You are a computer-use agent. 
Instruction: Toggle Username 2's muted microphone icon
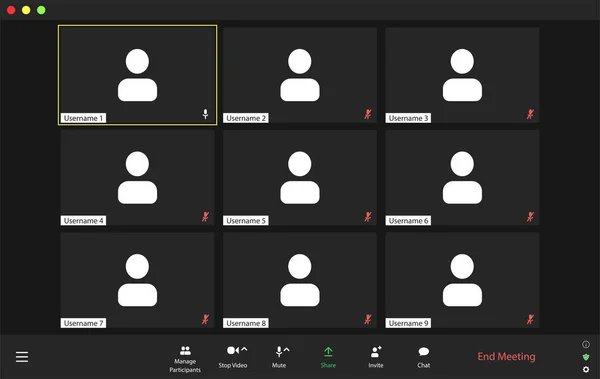pos(368,114)
